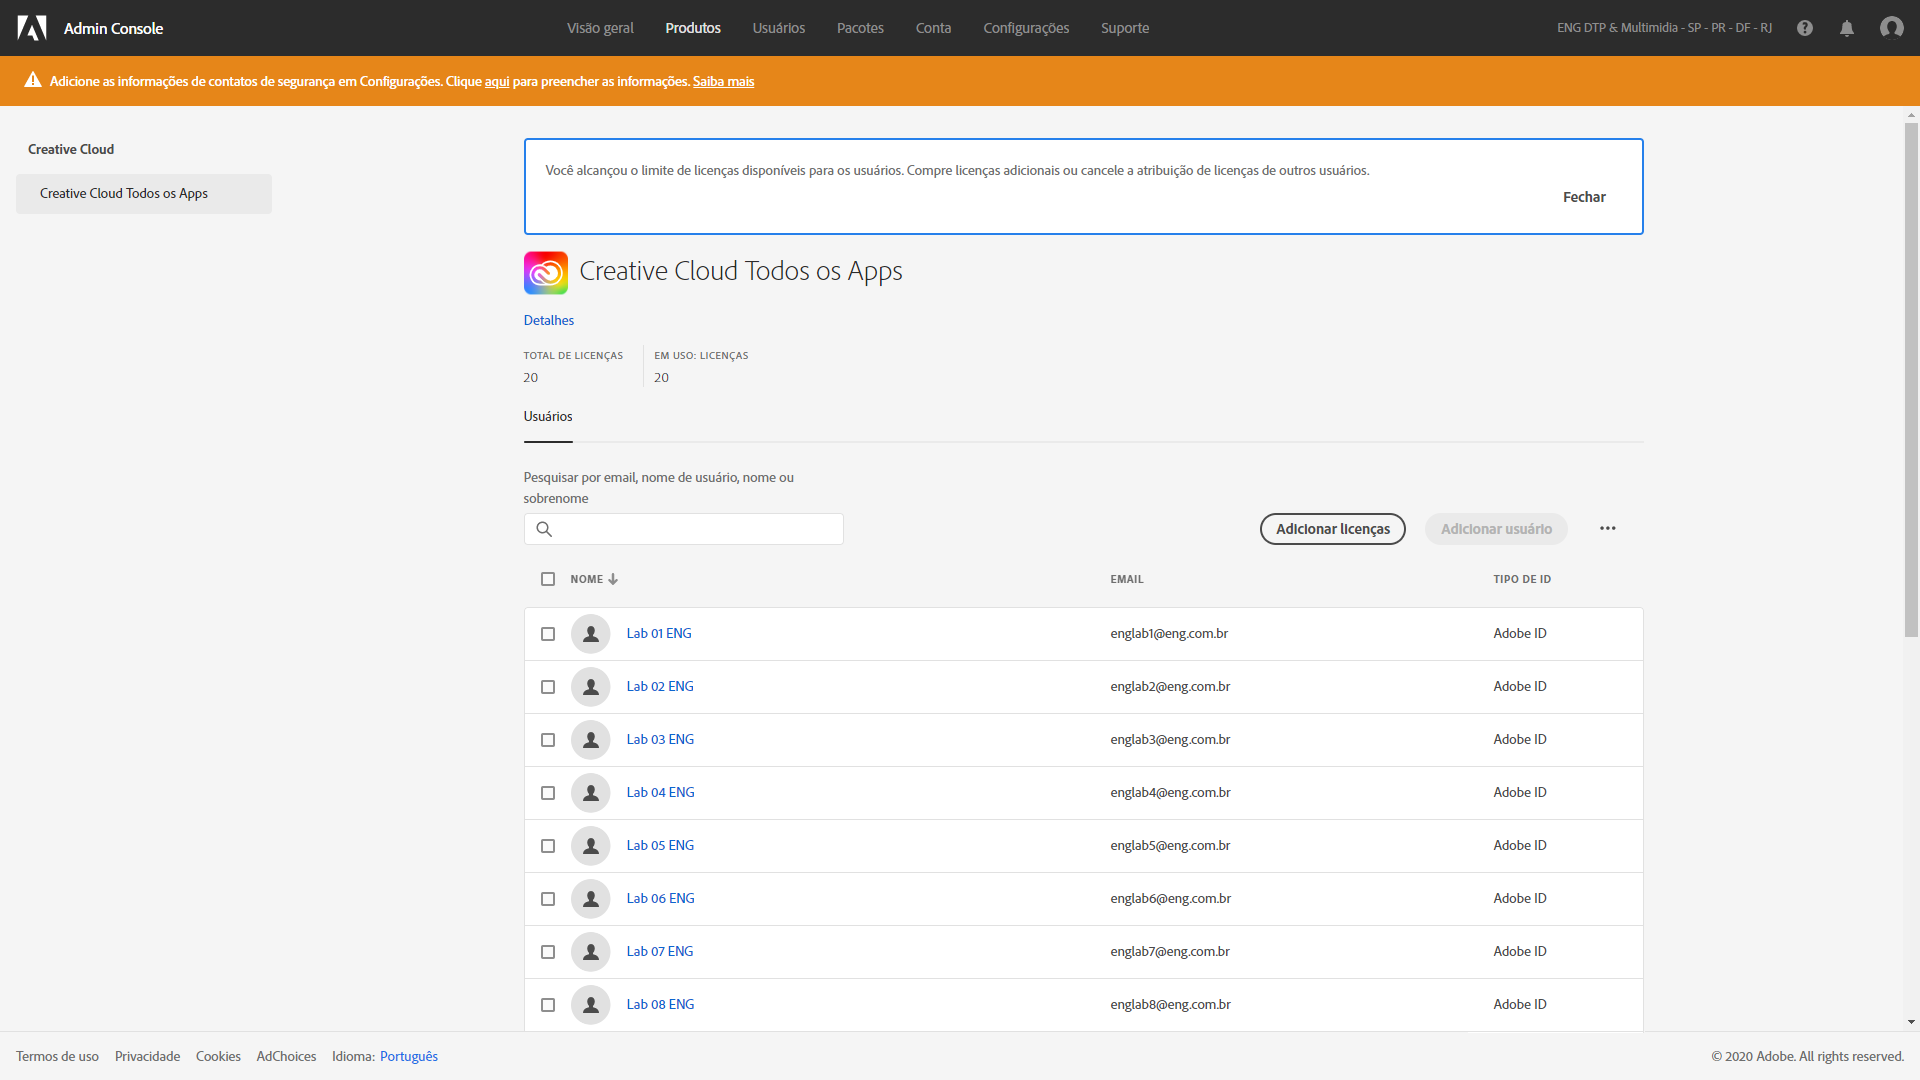Check the box for Lab 06 ENG
The height and width of the screenshot is (1080, 1920).
(548, 899)
